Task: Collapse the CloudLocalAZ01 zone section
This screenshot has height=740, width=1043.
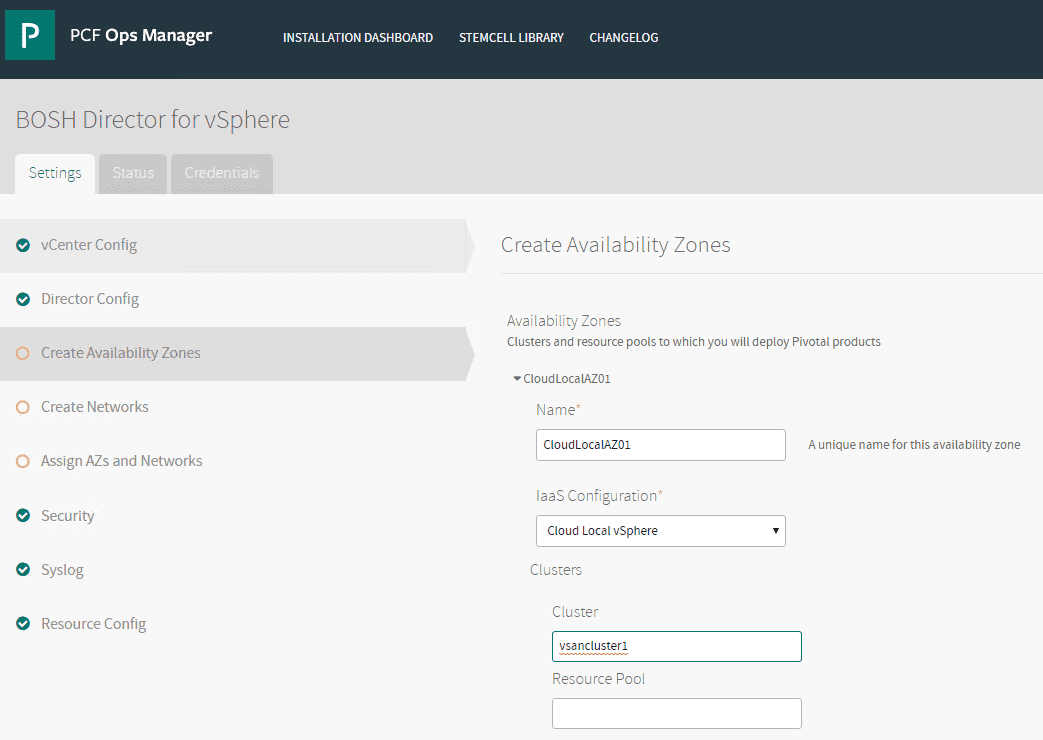Action: (517, 379)
